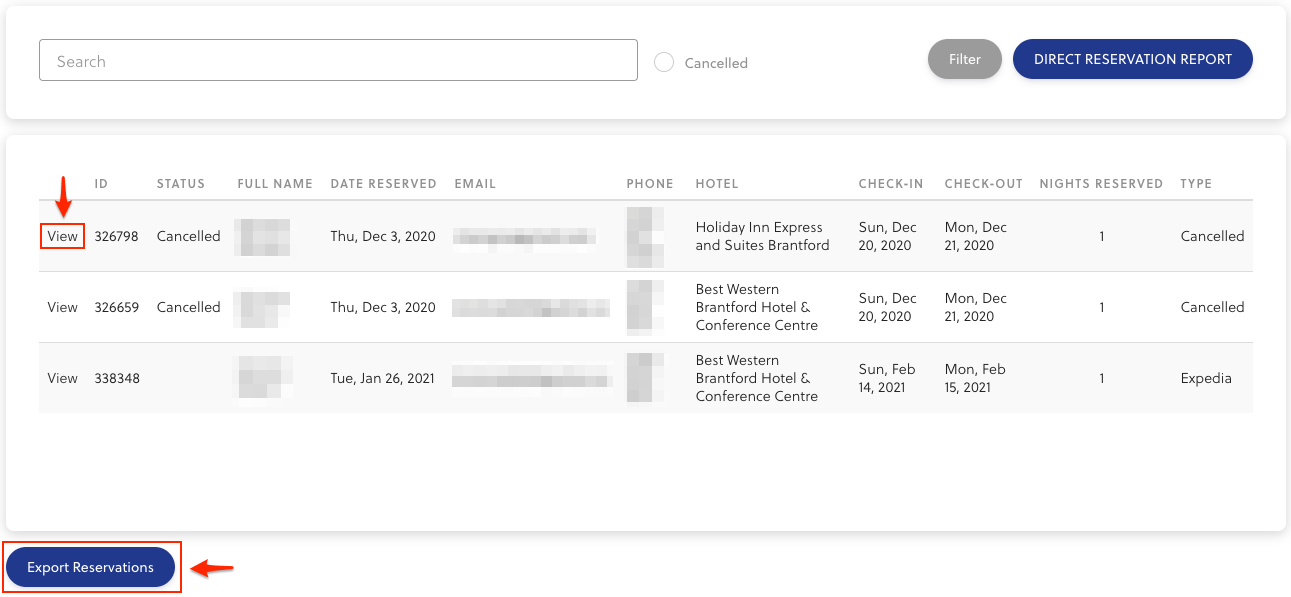Screen dimensions: 1291x597
Task: Click the ID column header
Action: pos(101,184)
